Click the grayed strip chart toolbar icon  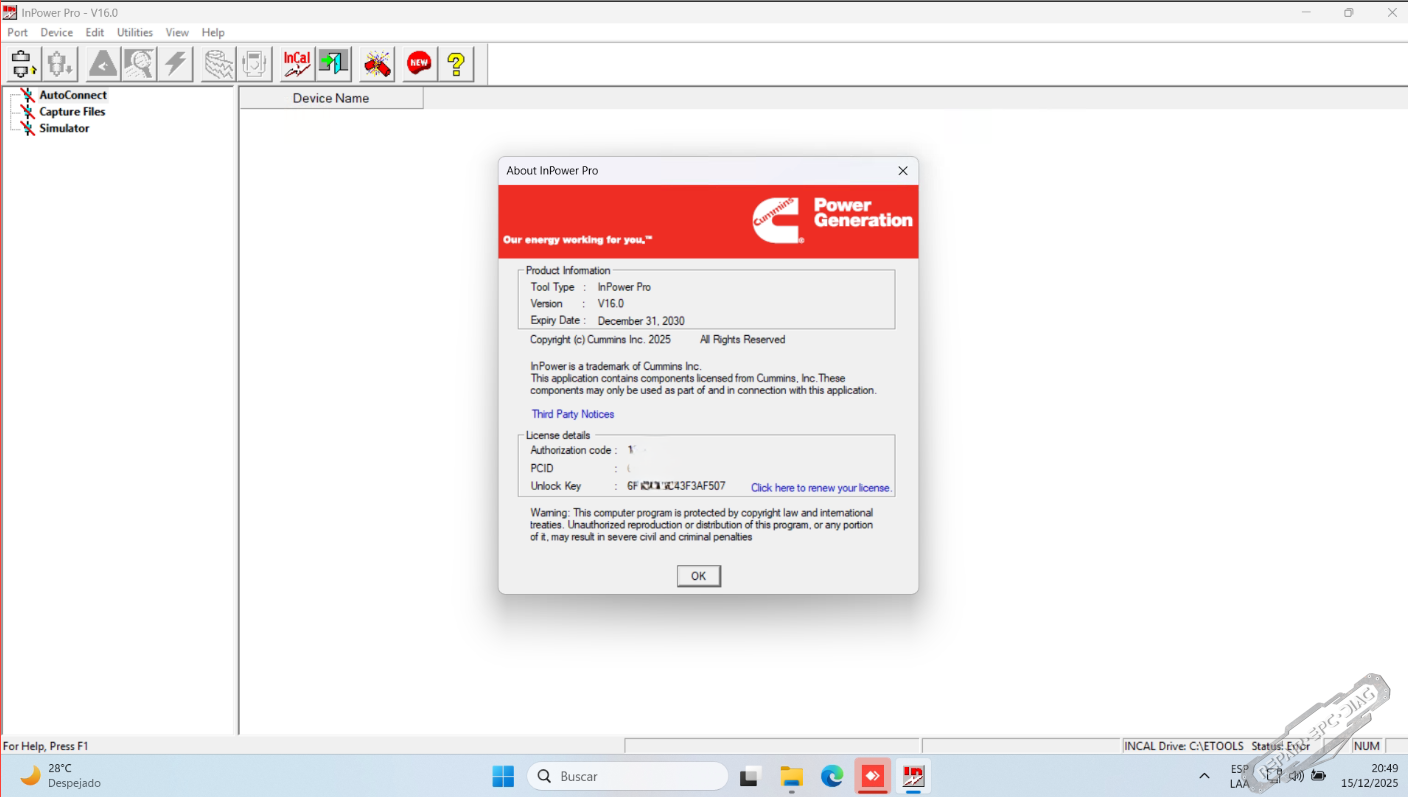point(218,64)
